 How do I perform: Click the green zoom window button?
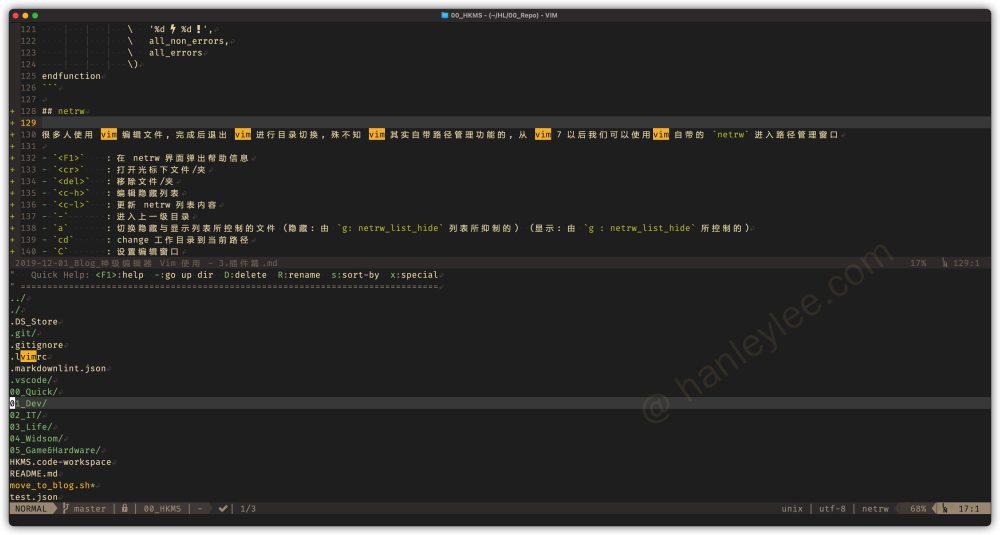[35, 15]
